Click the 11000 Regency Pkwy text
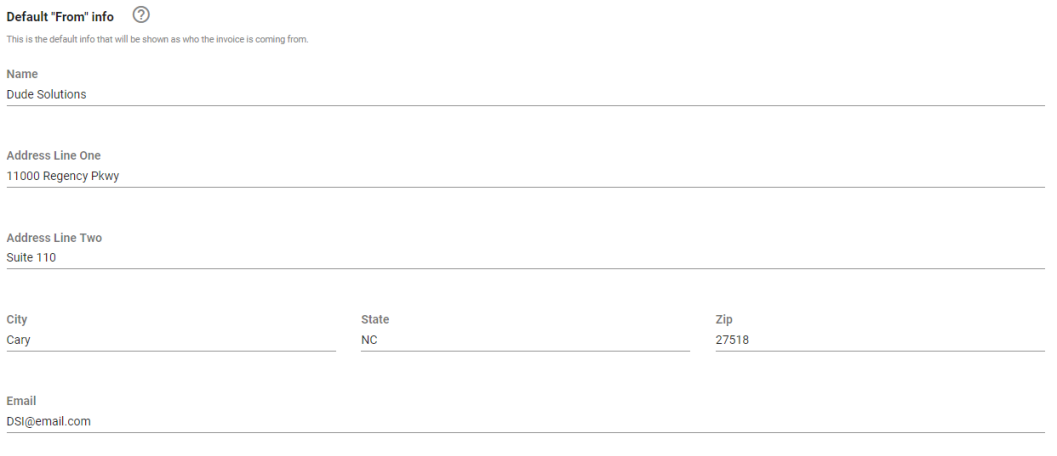The image size is (1057, 456). [x=63, y=177]
